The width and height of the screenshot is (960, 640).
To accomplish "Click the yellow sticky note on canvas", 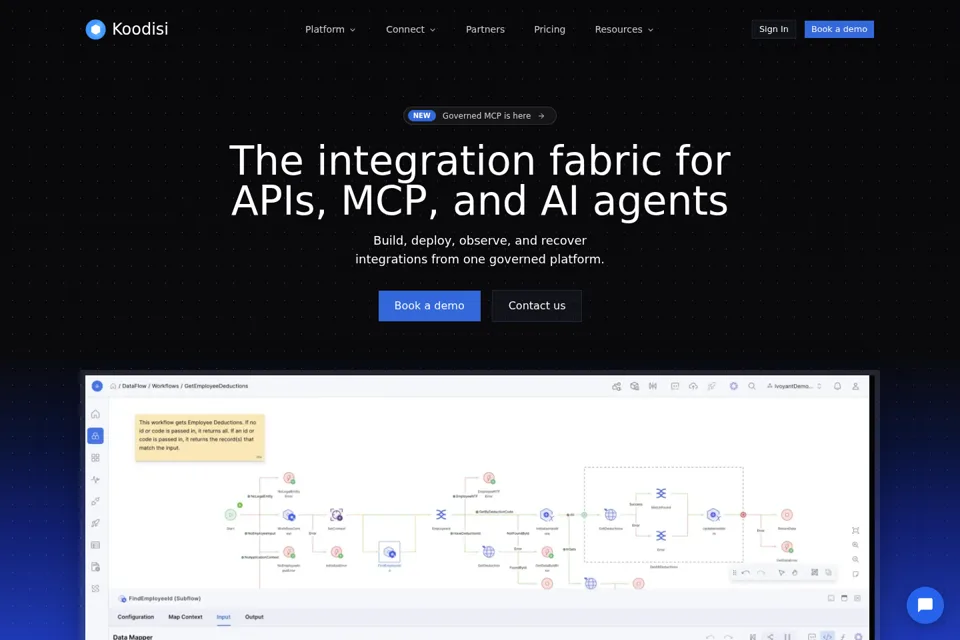I will [x=200, y=437].
